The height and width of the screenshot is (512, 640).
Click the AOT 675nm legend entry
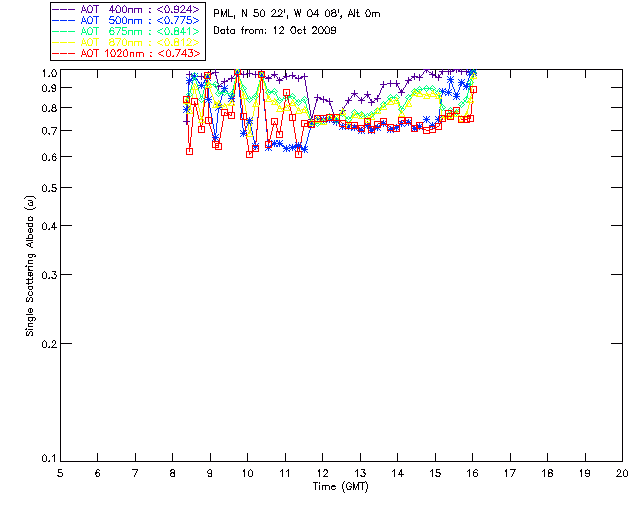click(126, 31)
